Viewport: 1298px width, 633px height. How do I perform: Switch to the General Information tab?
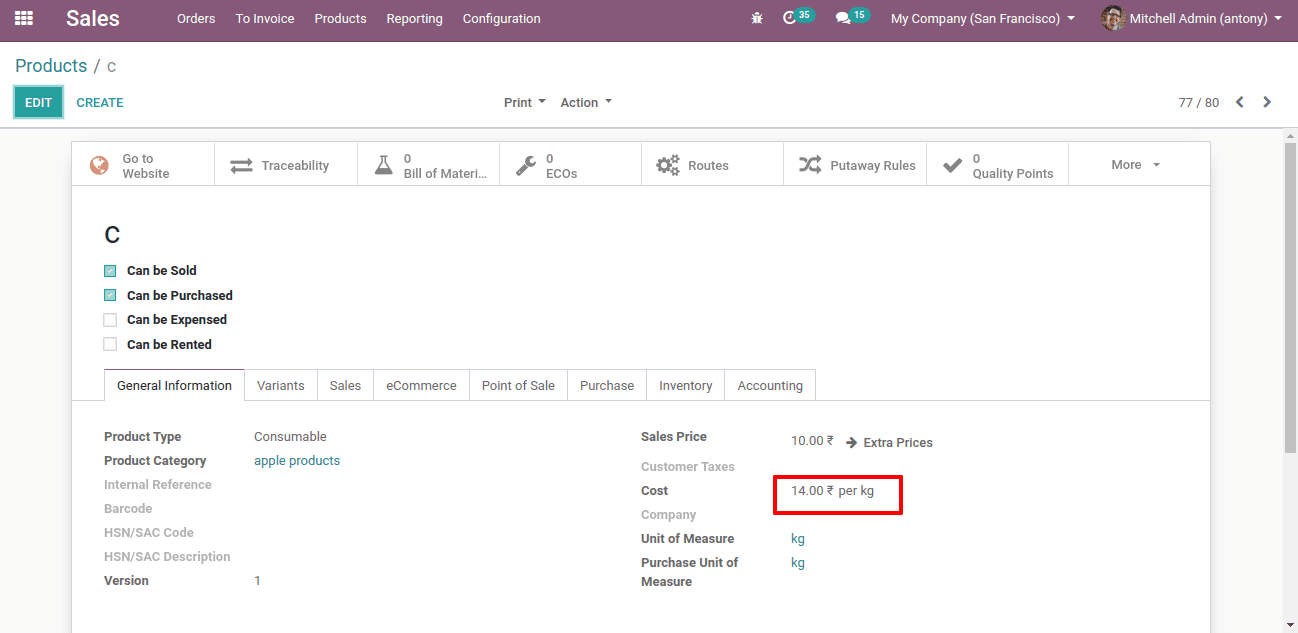(174, 385)
